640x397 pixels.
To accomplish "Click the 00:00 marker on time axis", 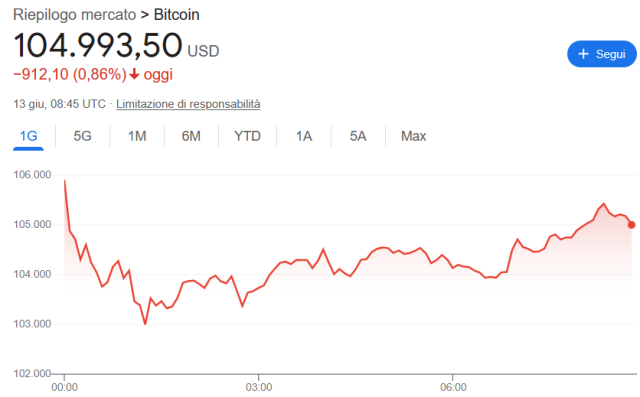I will tap(64, 387).
